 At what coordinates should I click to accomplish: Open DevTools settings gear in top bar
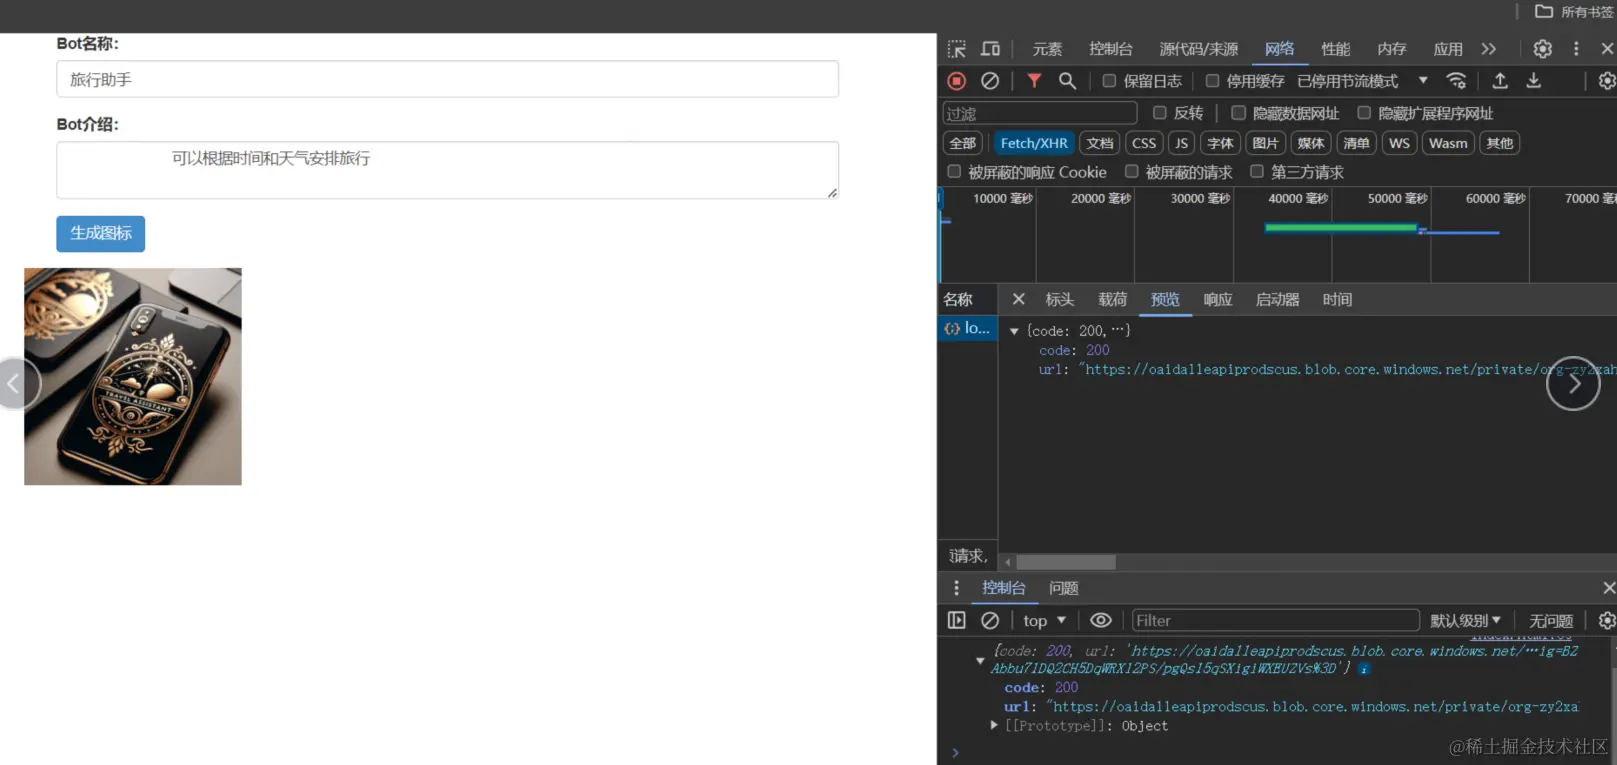(1543, 49)
